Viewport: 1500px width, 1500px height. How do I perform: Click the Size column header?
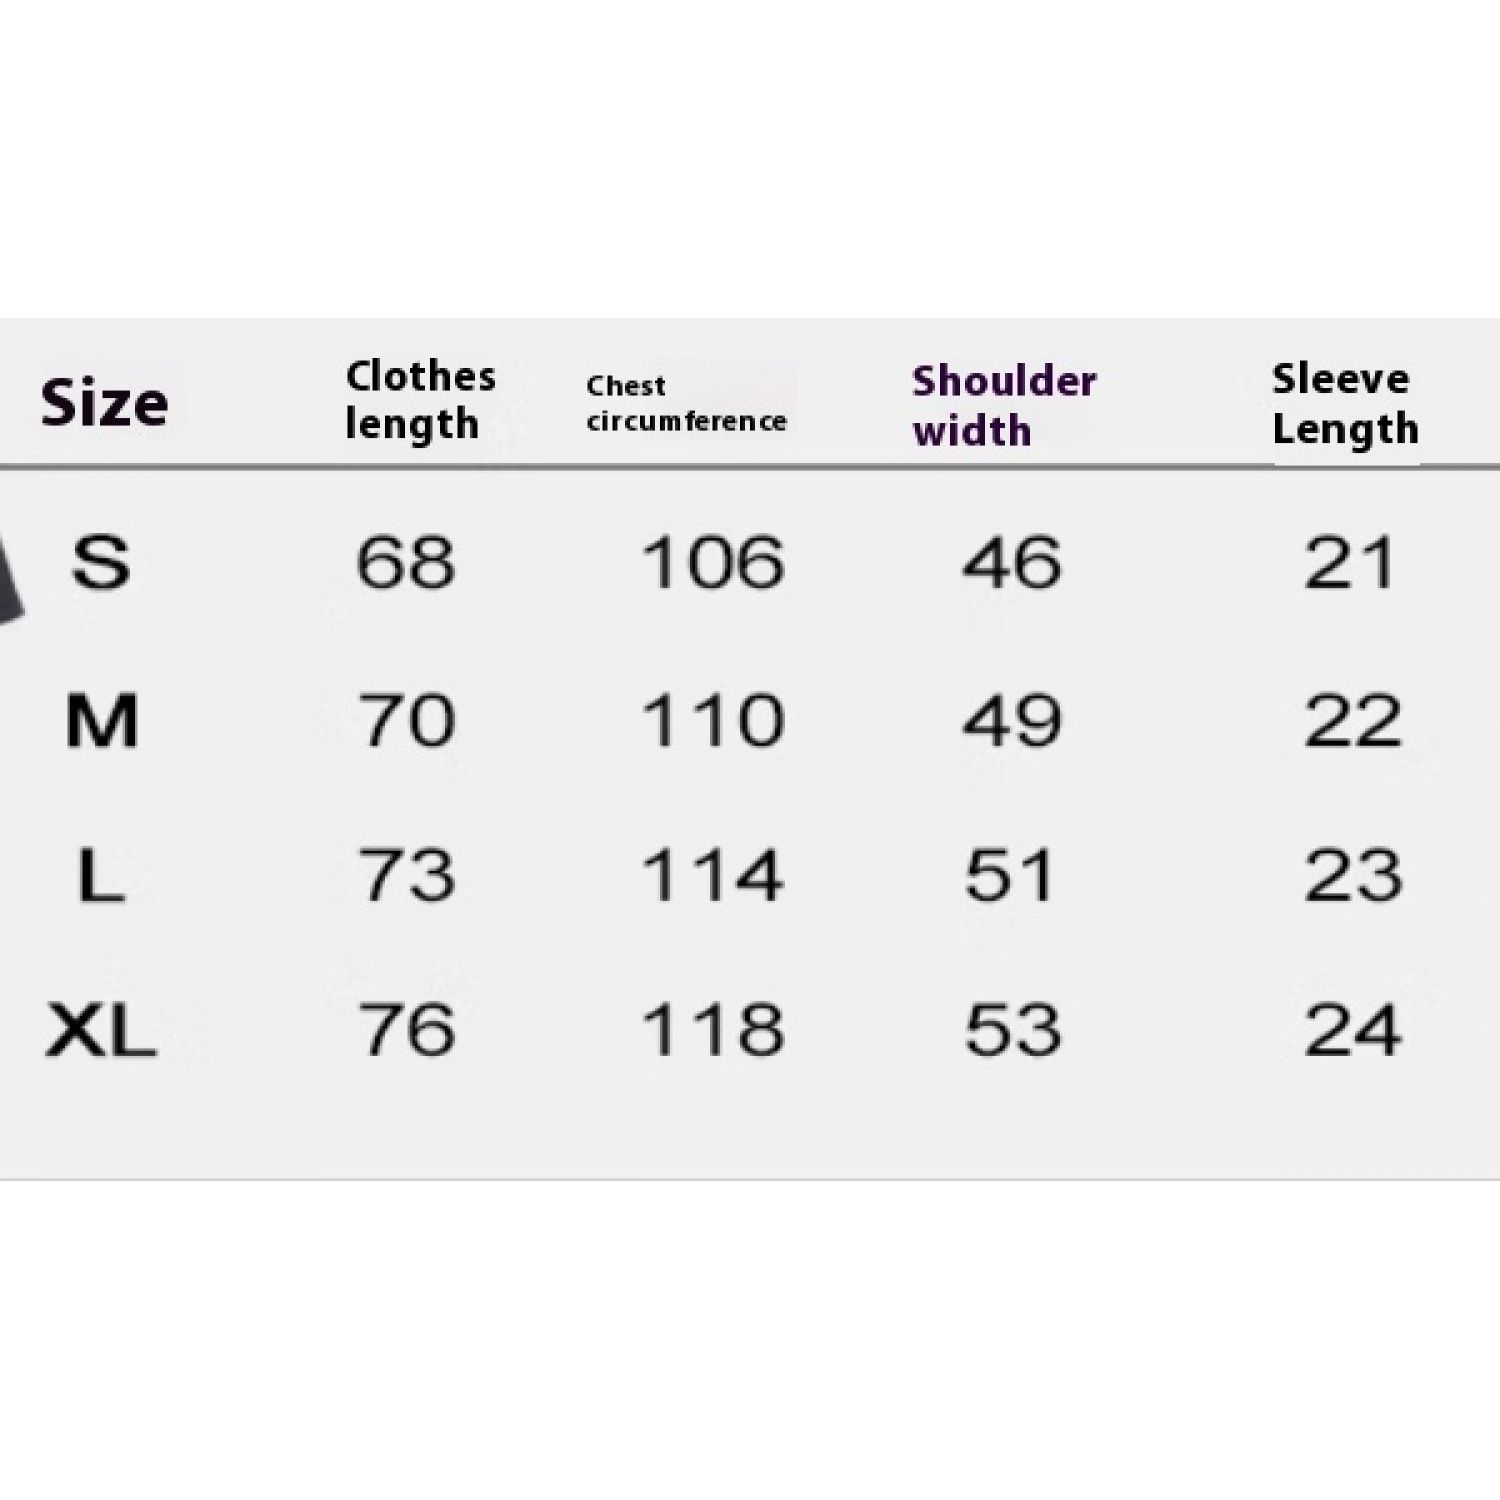pos(104,404)
